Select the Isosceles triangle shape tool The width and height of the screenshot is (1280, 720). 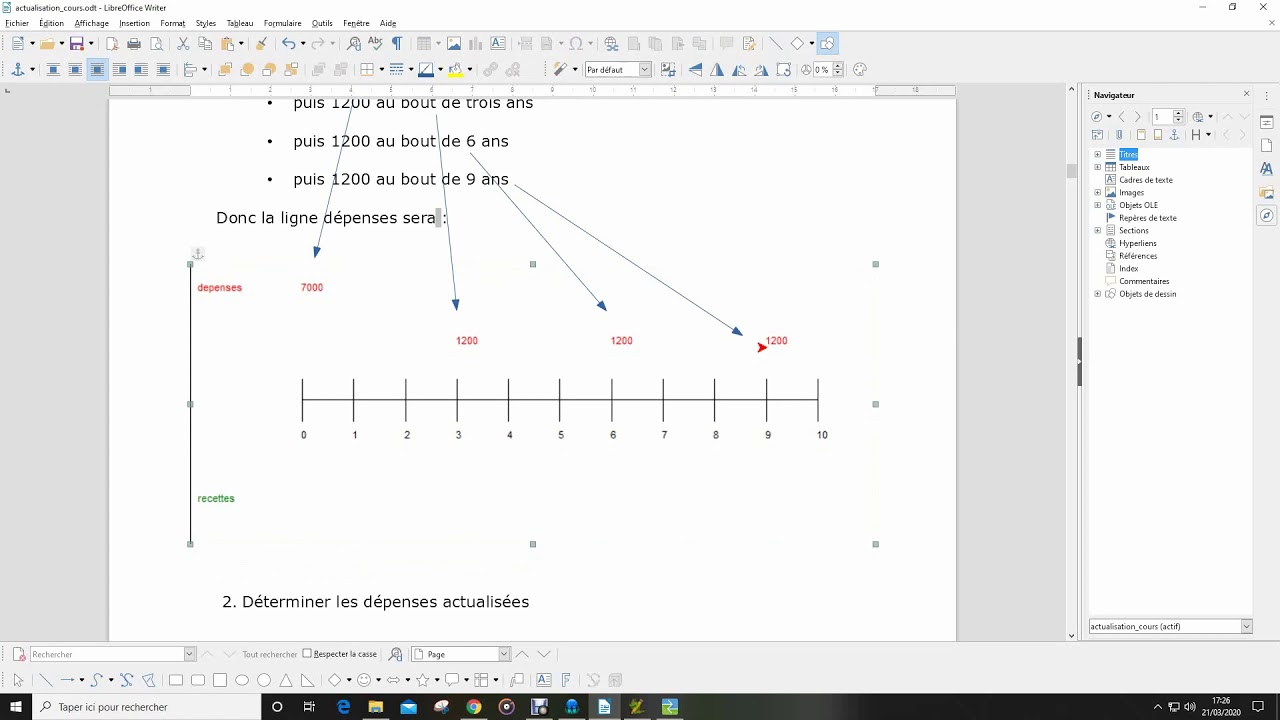click(x=286, y=680)
